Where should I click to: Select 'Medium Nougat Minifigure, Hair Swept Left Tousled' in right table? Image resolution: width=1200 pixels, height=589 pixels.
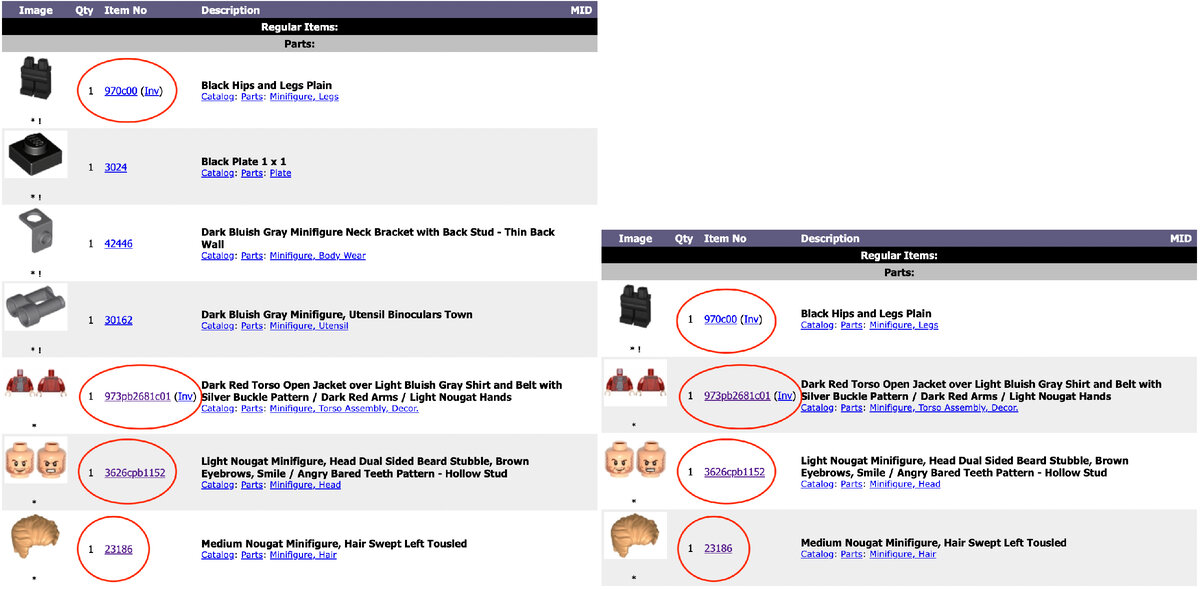[934, 543]
